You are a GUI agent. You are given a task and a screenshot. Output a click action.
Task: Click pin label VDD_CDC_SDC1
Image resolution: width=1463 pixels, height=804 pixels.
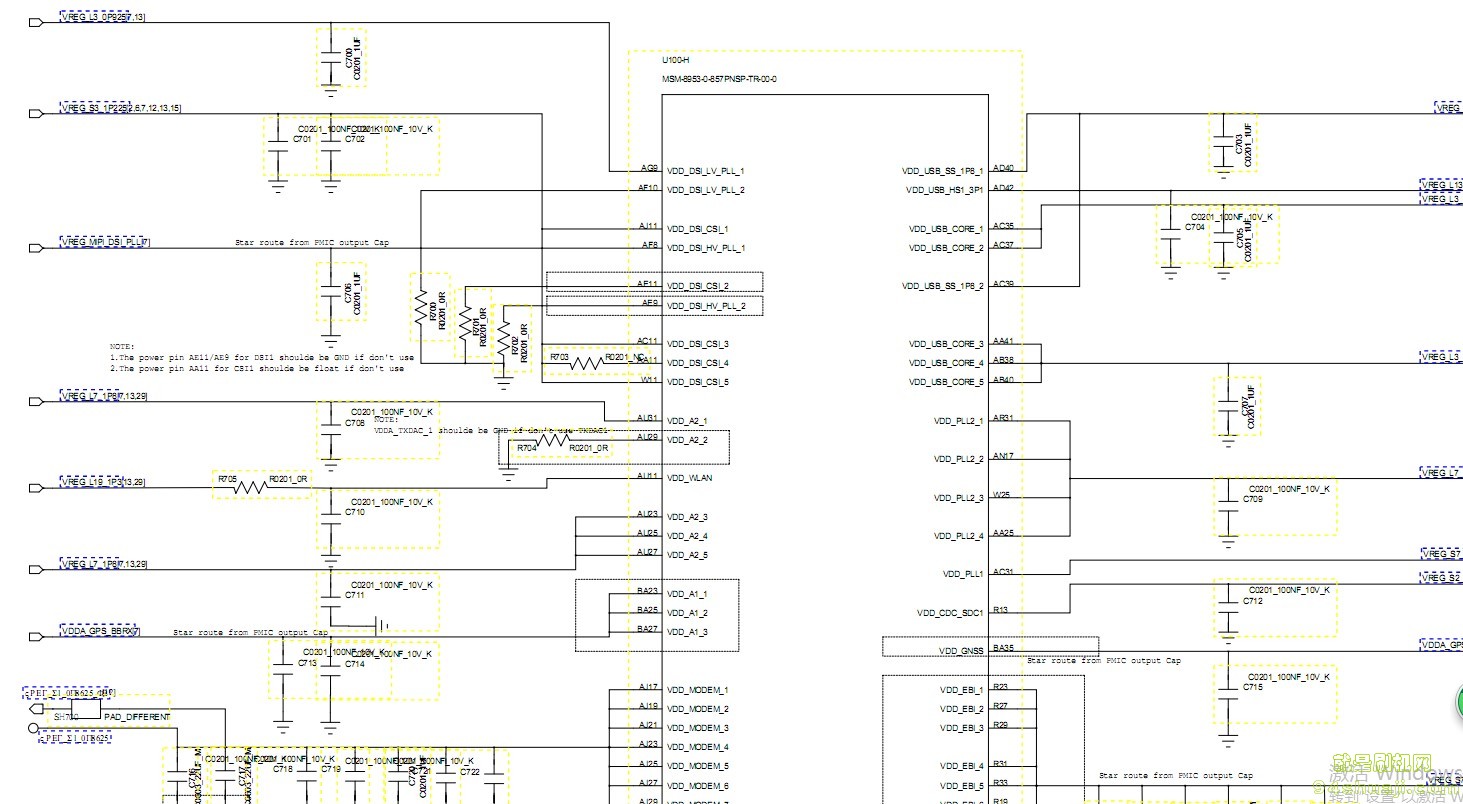point(949,613)
